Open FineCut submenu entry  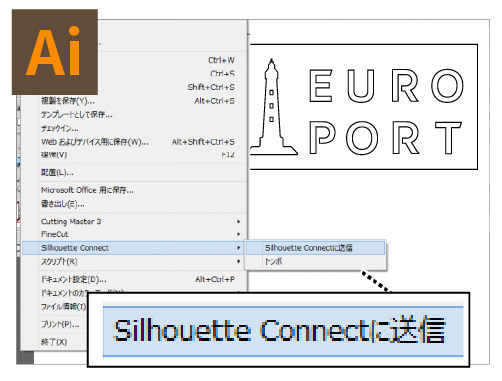click(x=133, y=234)
